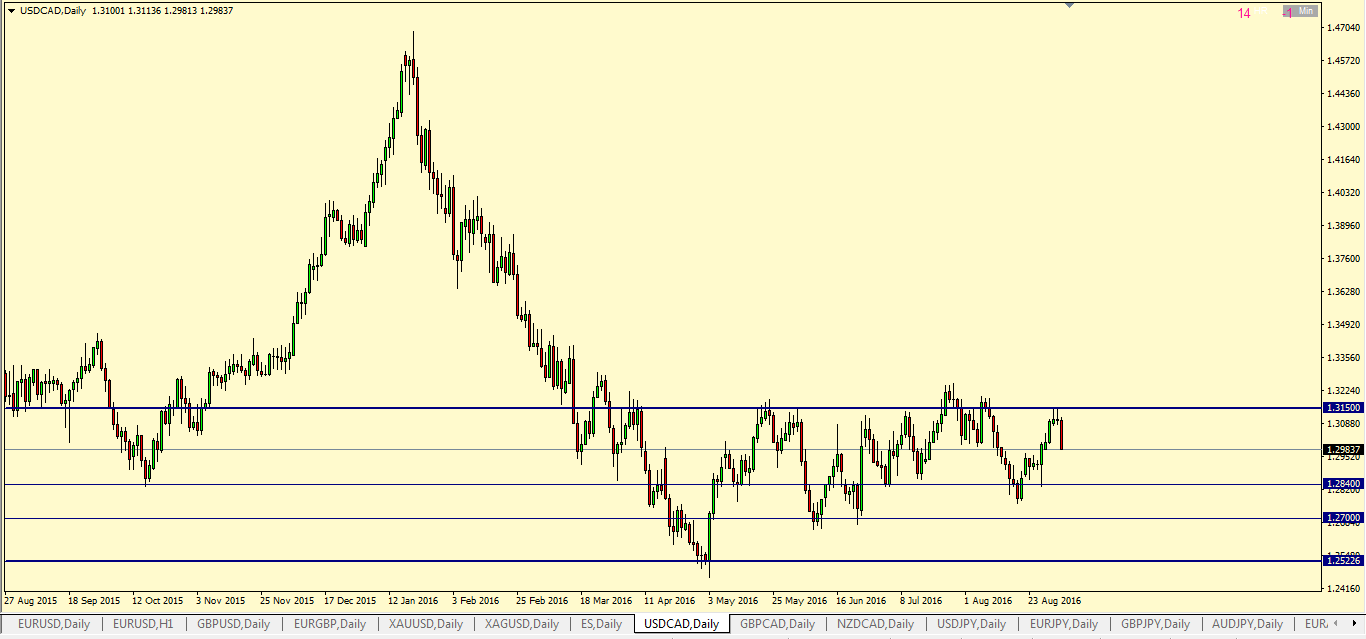Click the gray Min indicator box
This screenshot has width=1366, height=639.
[1301, 12]
